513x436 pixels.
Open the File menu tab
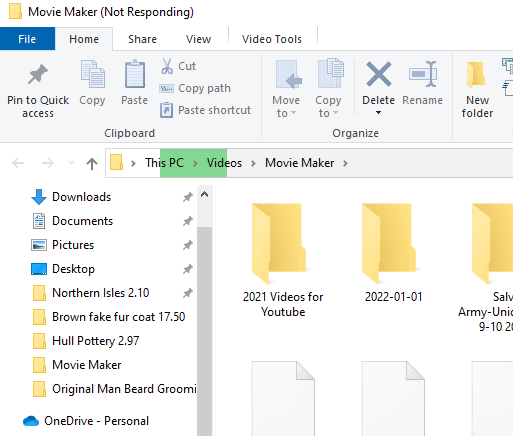tap(27, 39)
